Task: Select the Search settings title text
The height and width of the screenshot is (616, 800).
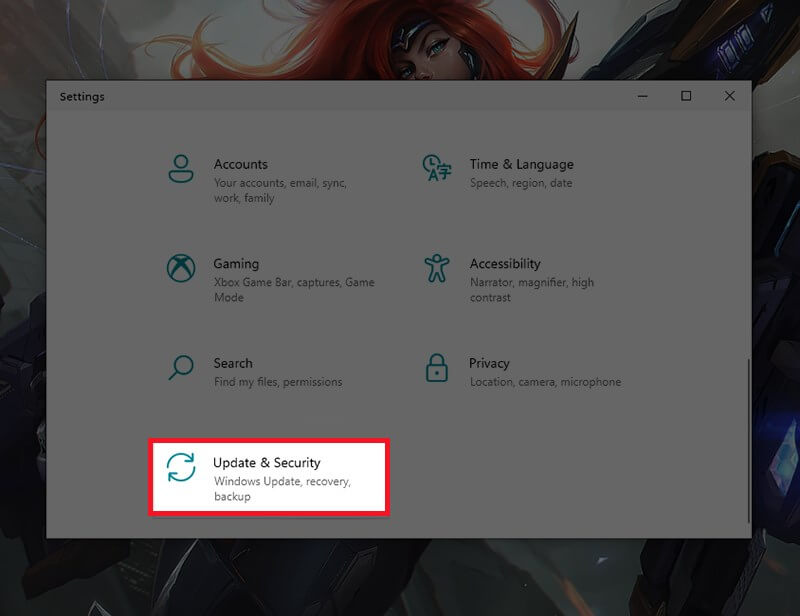Action: tap(233, 363)
